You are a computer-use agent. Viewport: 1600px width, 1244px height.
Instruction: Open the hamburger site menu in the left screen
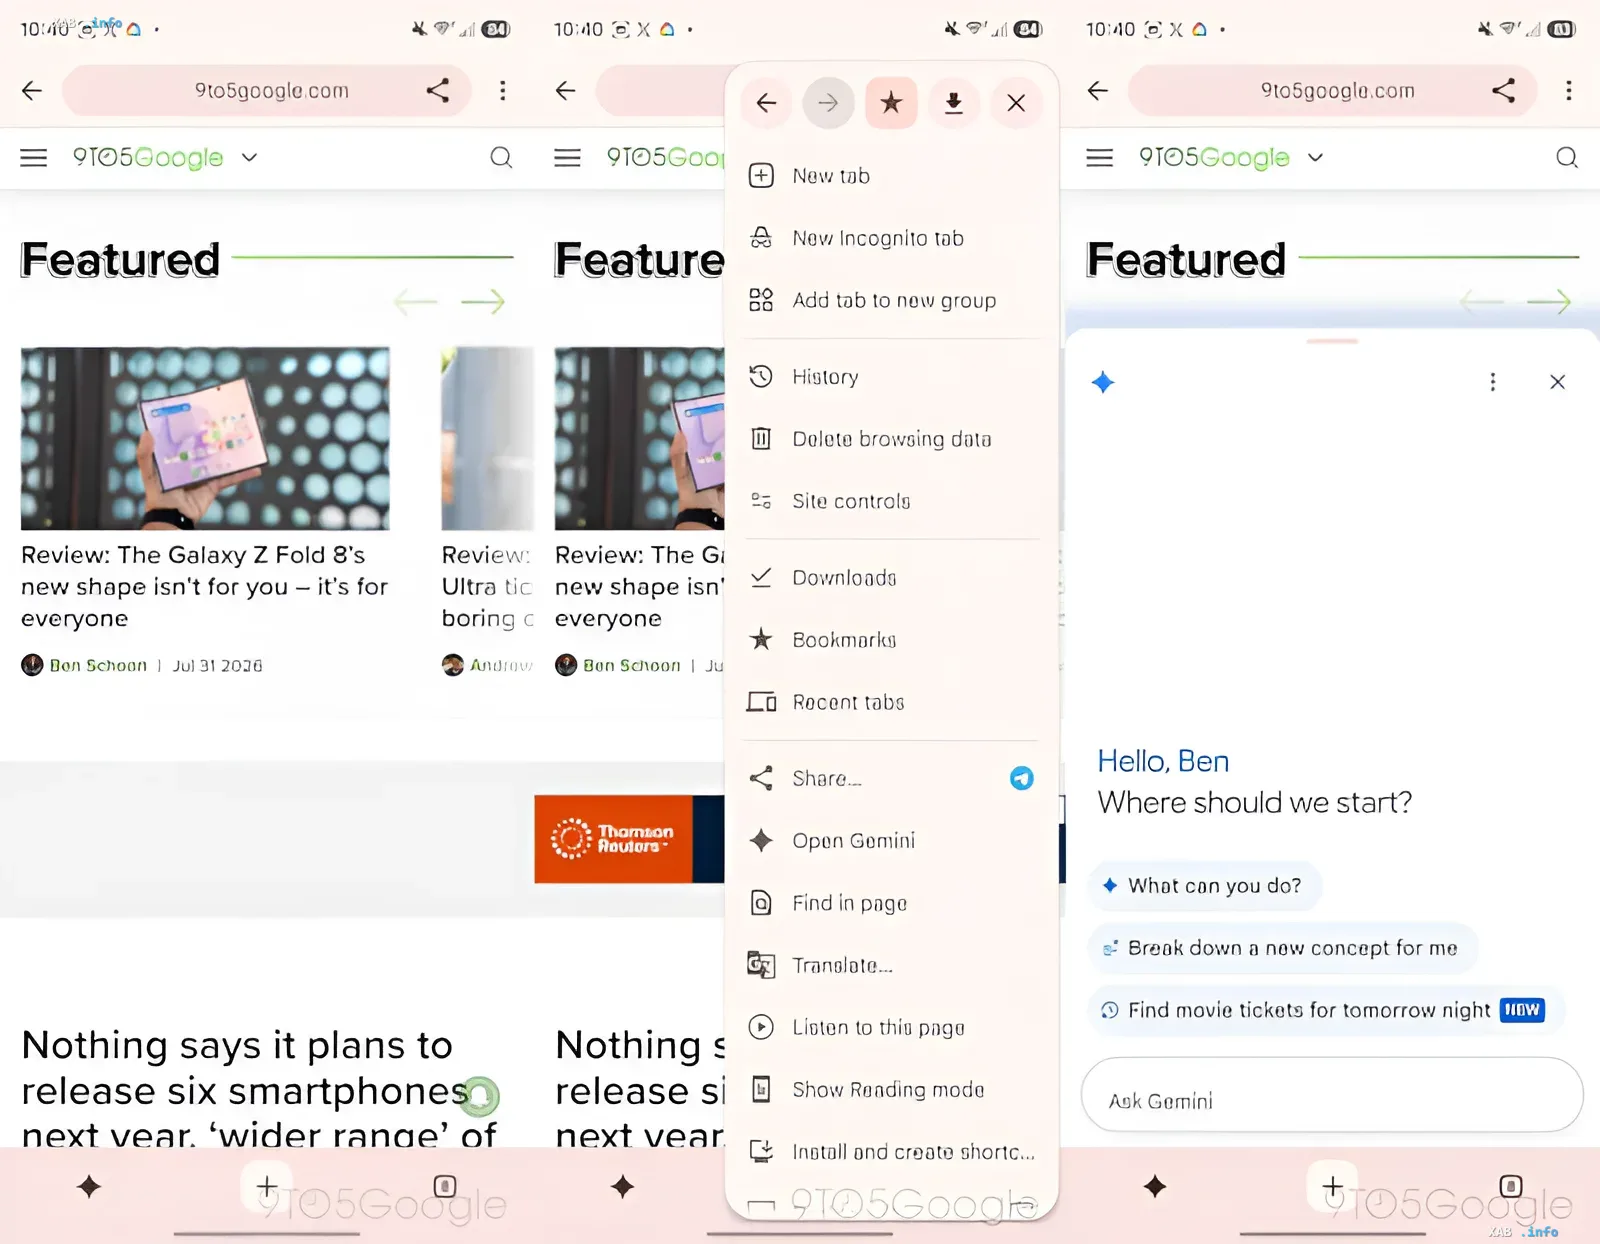coord(34,157)
